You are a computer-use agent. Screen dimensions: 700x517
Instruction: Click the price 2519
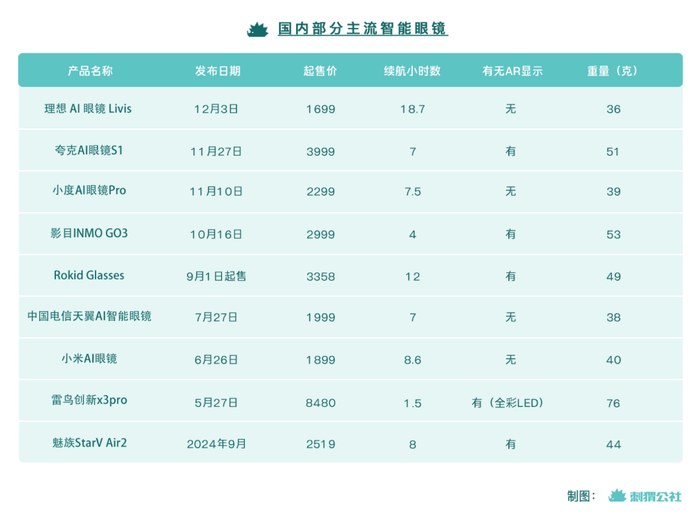point(321,444)
